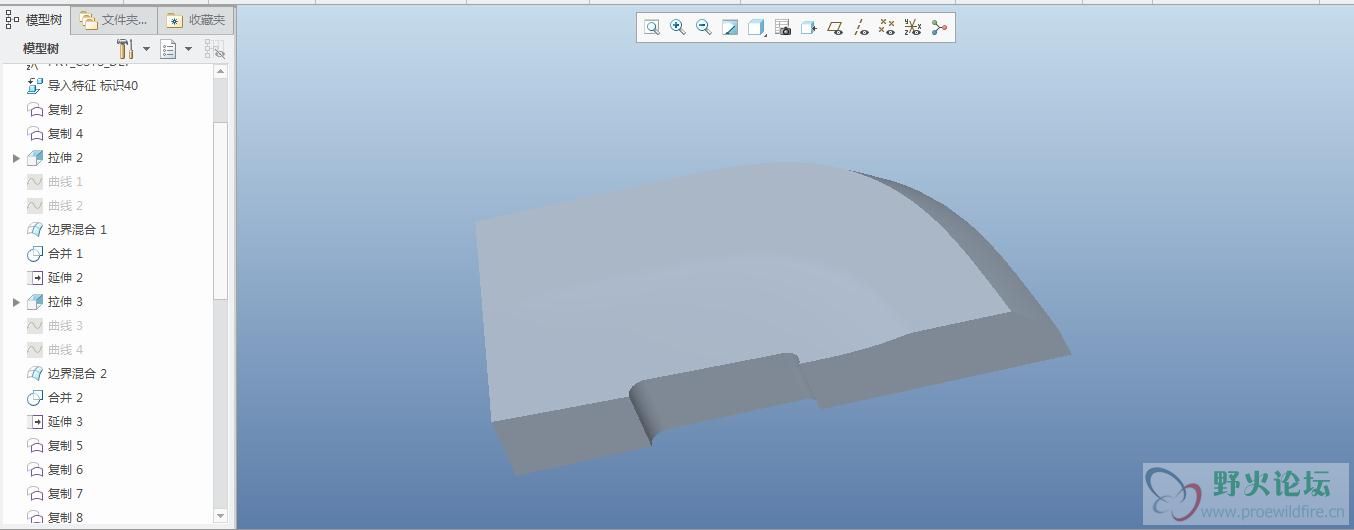This screenshot has height=530, width=1354.
Task: Toggle spin center icon
Action: [939, 28]
